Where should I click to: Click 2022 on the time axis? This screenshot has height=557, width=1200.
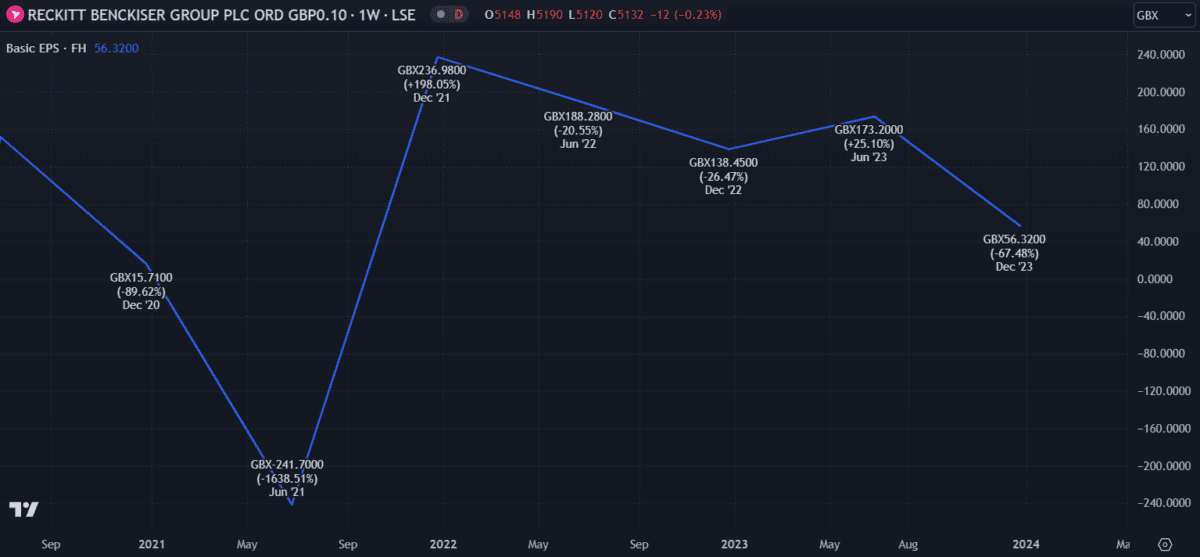click(x=443, y=544)
